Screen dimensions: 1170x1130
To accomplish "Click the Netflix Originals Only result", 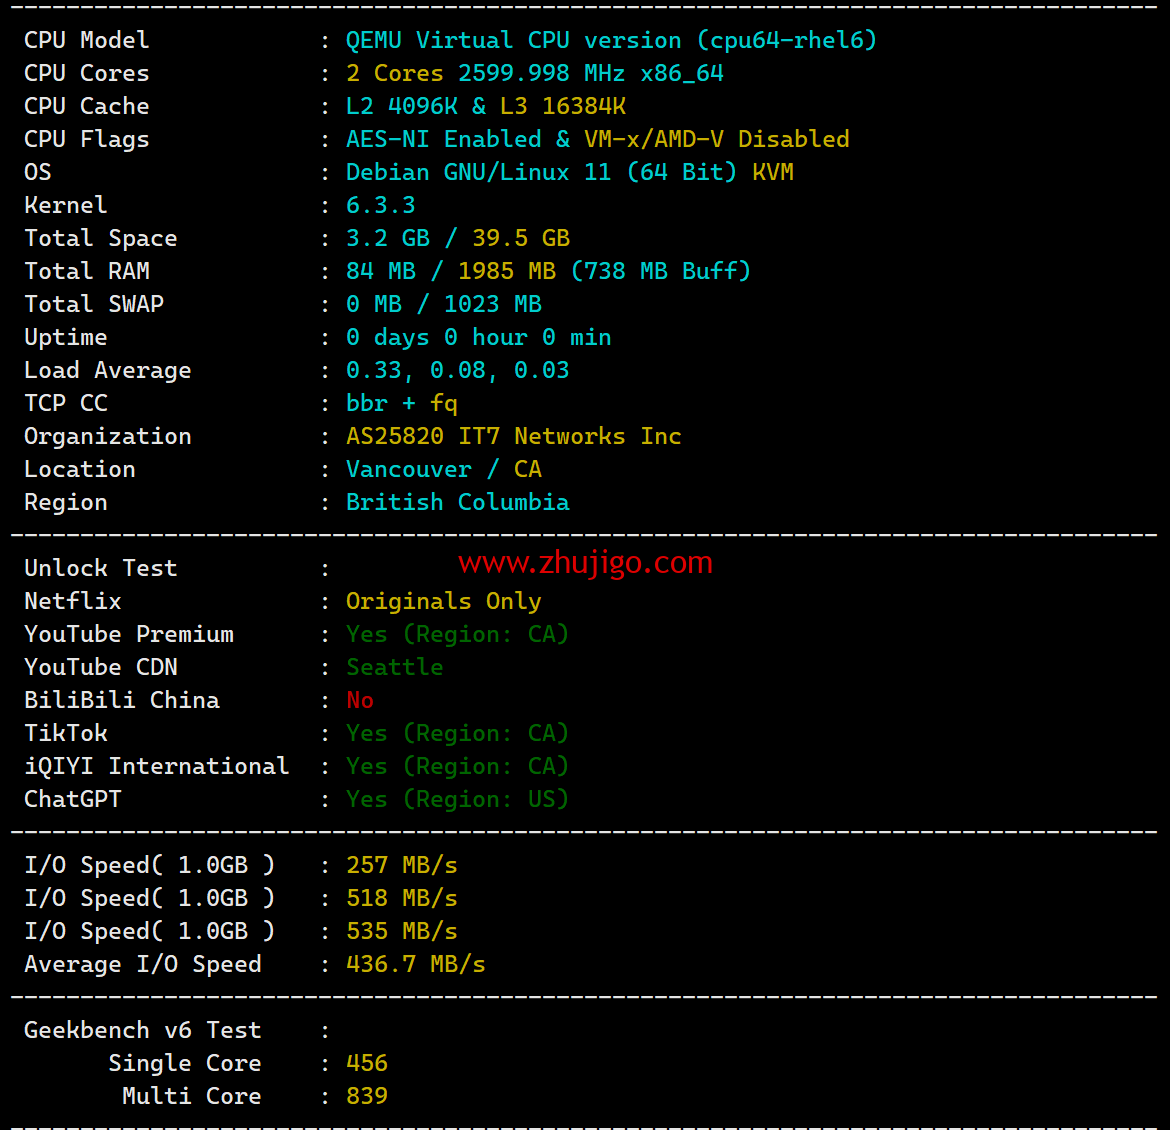I will click(443, 601).
